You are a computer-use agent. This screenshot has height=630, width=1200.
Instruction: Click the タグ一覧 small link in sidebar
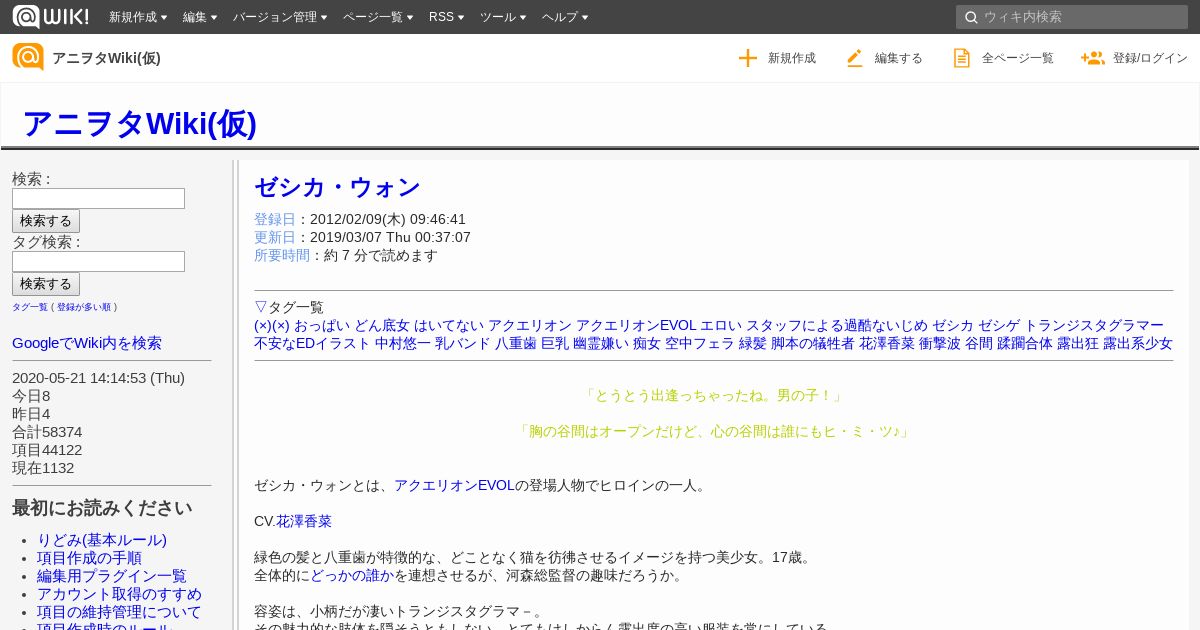coord(30,307)
